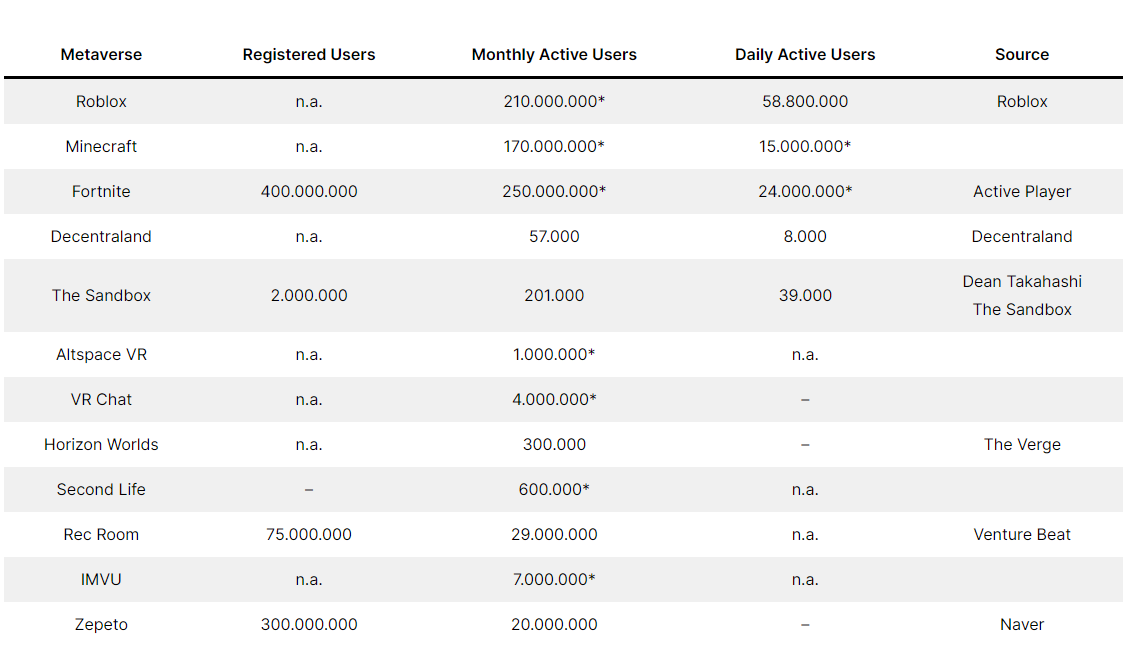Select the Roblox name in Metaverse column
Image resolution: width=1123 pixels, height=655 pixels.
coord(101,102)
